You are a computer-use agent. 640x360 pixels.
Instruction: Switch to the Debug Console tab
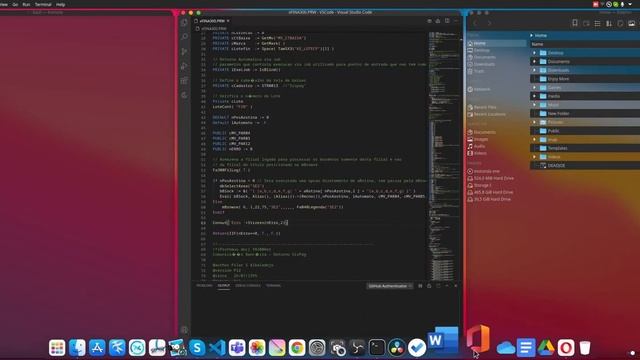tap(248, 286)
